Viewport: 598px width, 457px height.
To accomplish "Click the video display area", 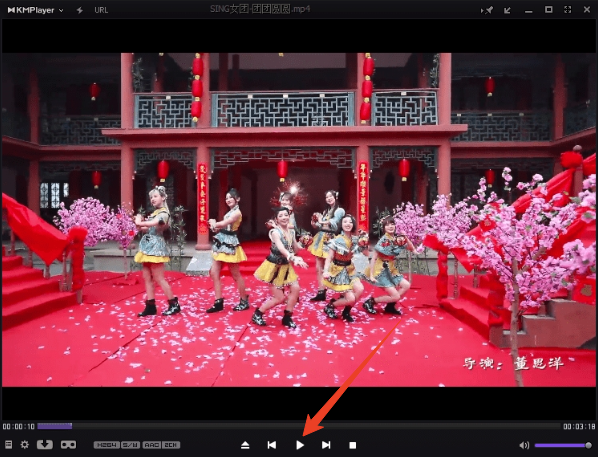I will click(299, 220).
